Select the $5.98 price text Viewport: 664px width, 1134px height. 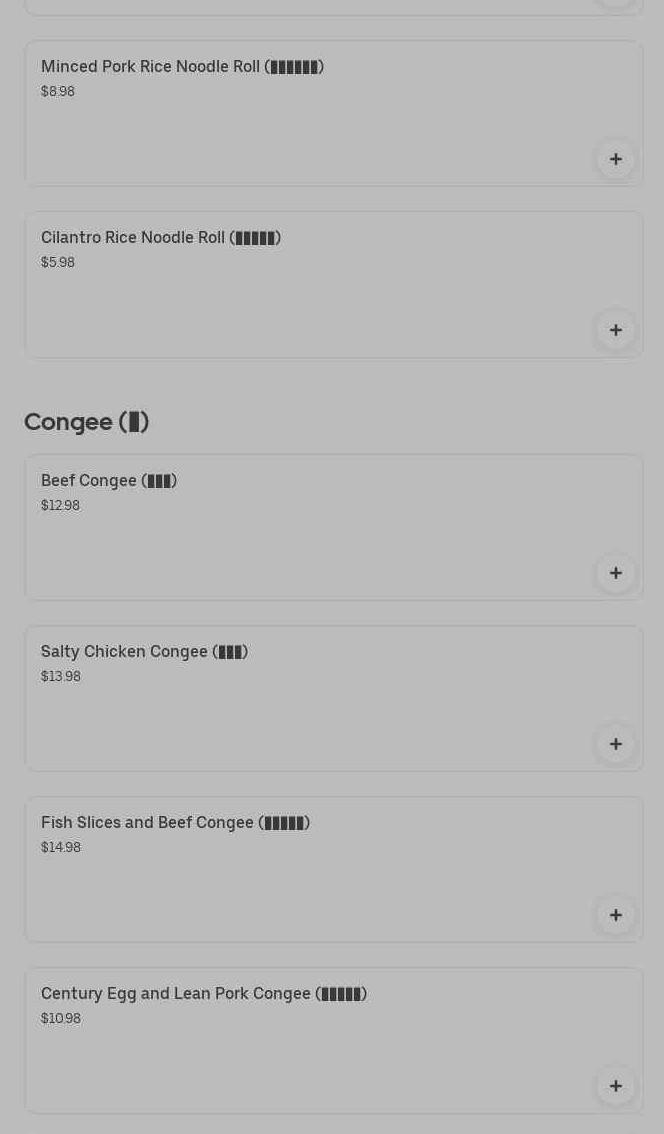[58, 263]
